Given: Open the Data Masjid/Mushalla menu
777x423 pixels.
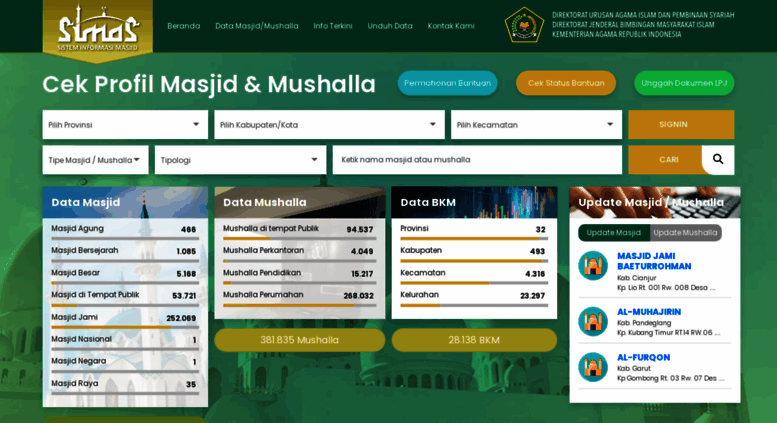Looking at the screenshot, I should tap(257, 26).
